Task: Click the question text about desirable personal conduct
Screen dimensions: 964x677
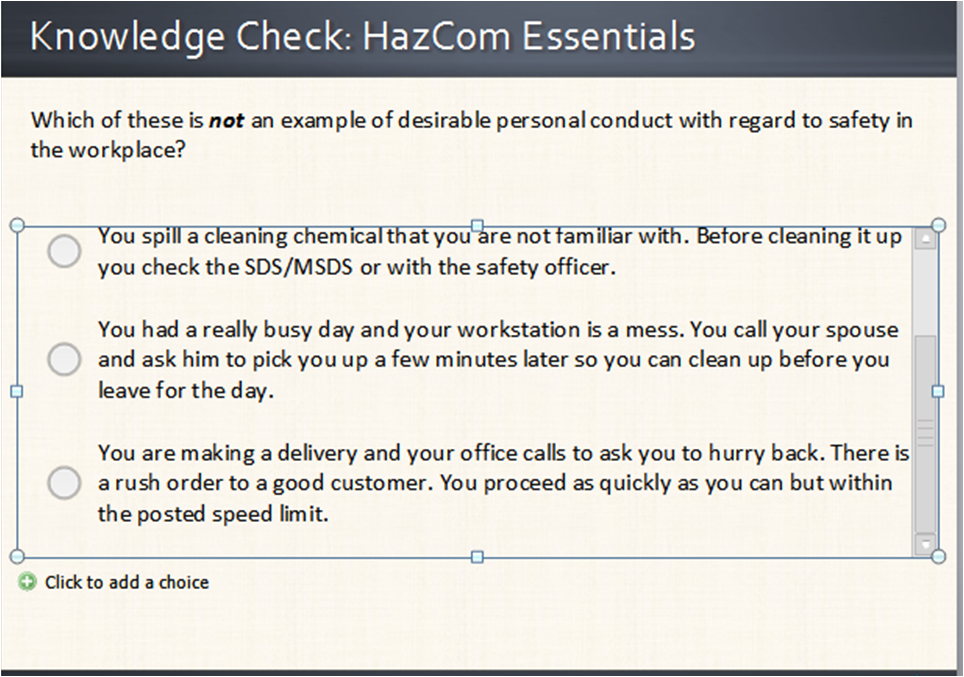Action: click(x=472, y=135)
